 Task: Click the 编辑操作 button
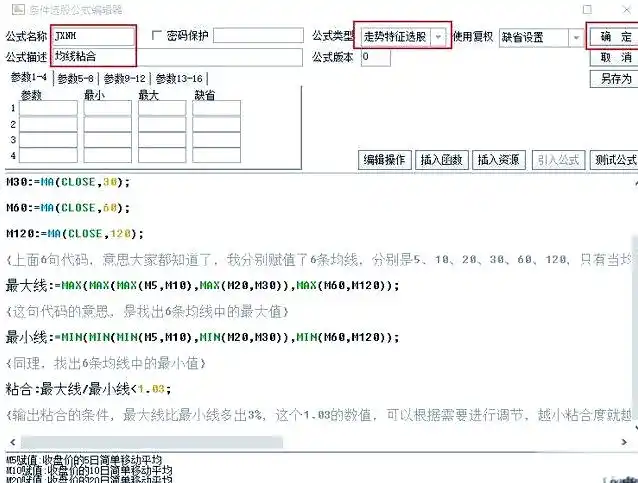point(385,160)
